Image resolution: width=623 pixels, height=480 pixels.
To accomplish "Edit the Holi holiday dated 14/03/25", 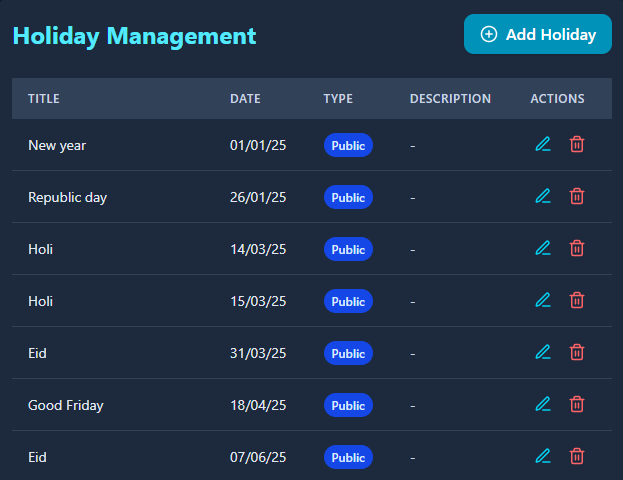I will (x=543, y=249).
